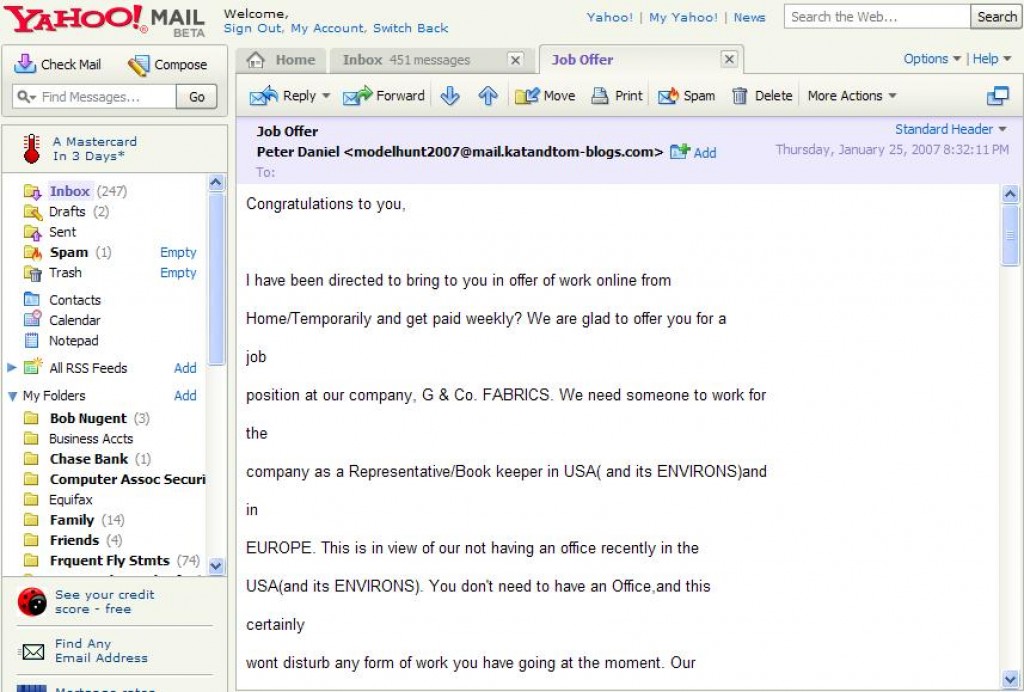Viewport: 1024px width, 692px height.
Task: Open the Chase Bank folder
Action: pos(89,459)
